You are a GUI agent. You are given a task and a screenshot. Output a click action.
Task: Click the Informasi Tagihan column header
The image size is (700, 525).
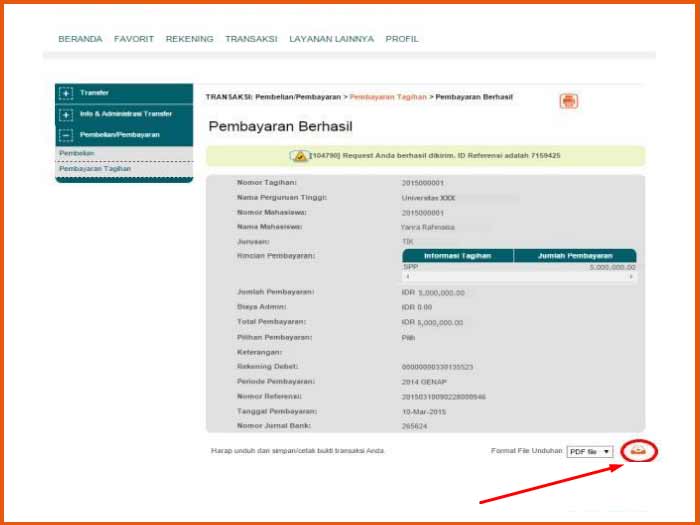(458, 256)
